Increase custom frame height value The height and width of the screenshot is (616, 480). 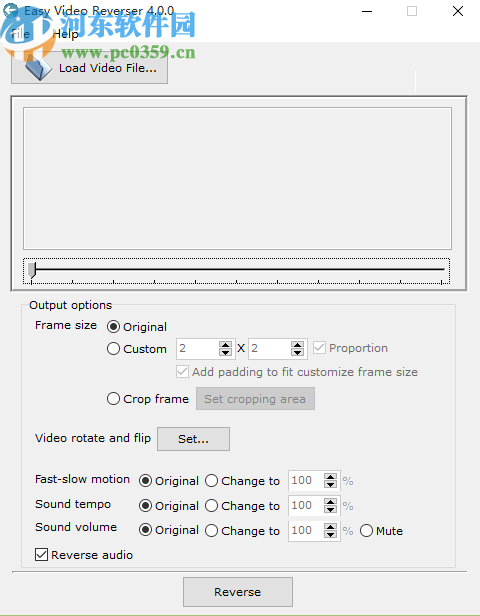[297, 345]
